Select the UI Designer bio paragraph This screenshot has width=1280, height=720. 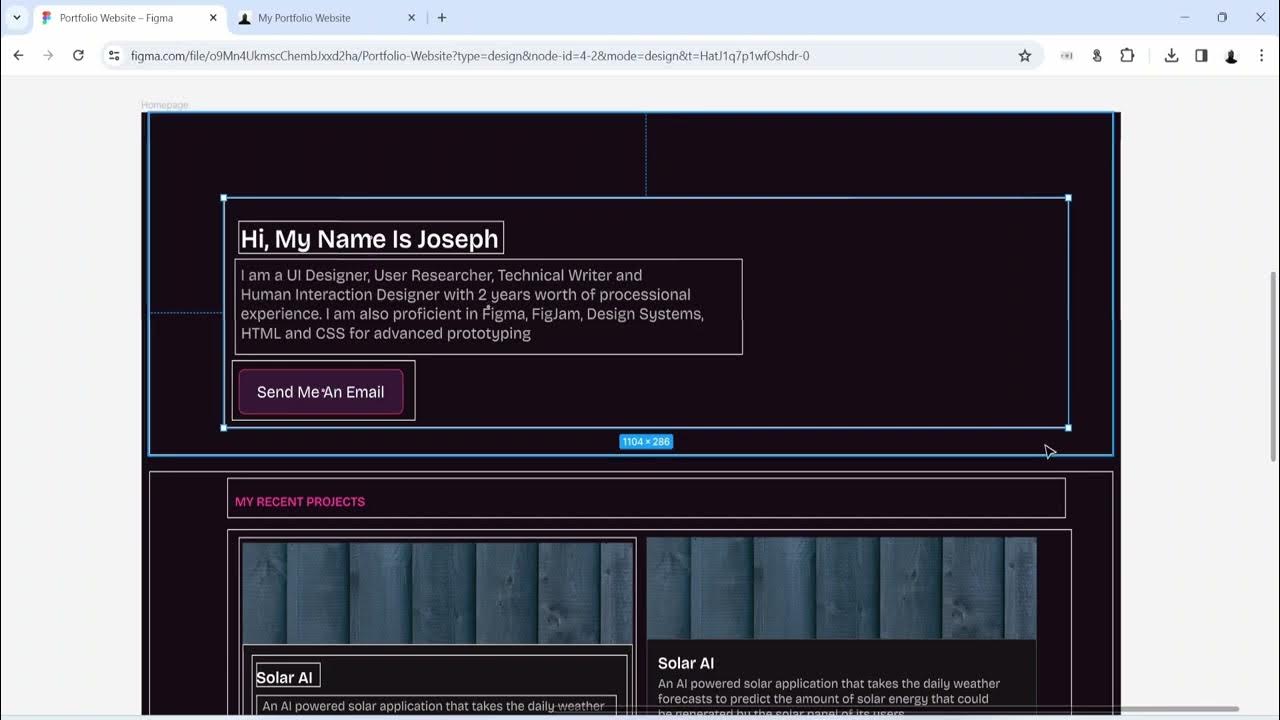point(488,305)
